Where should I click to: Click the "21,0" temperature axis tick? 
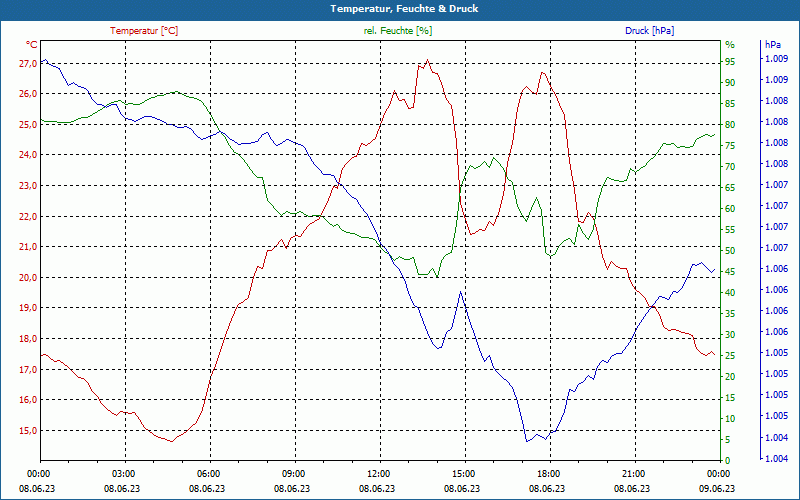pos(29,247)
